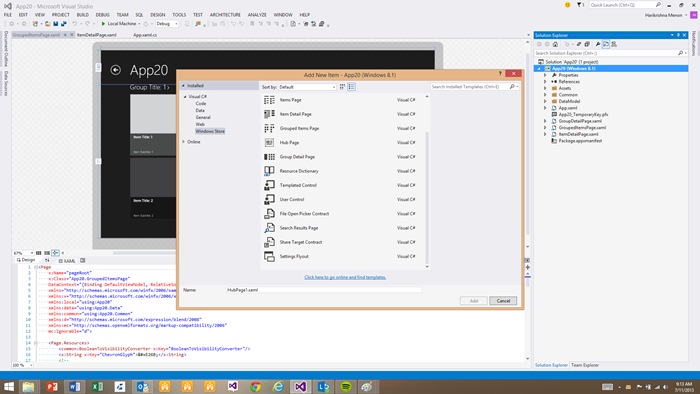Open the BUILD menu

[x=83, y=15]
